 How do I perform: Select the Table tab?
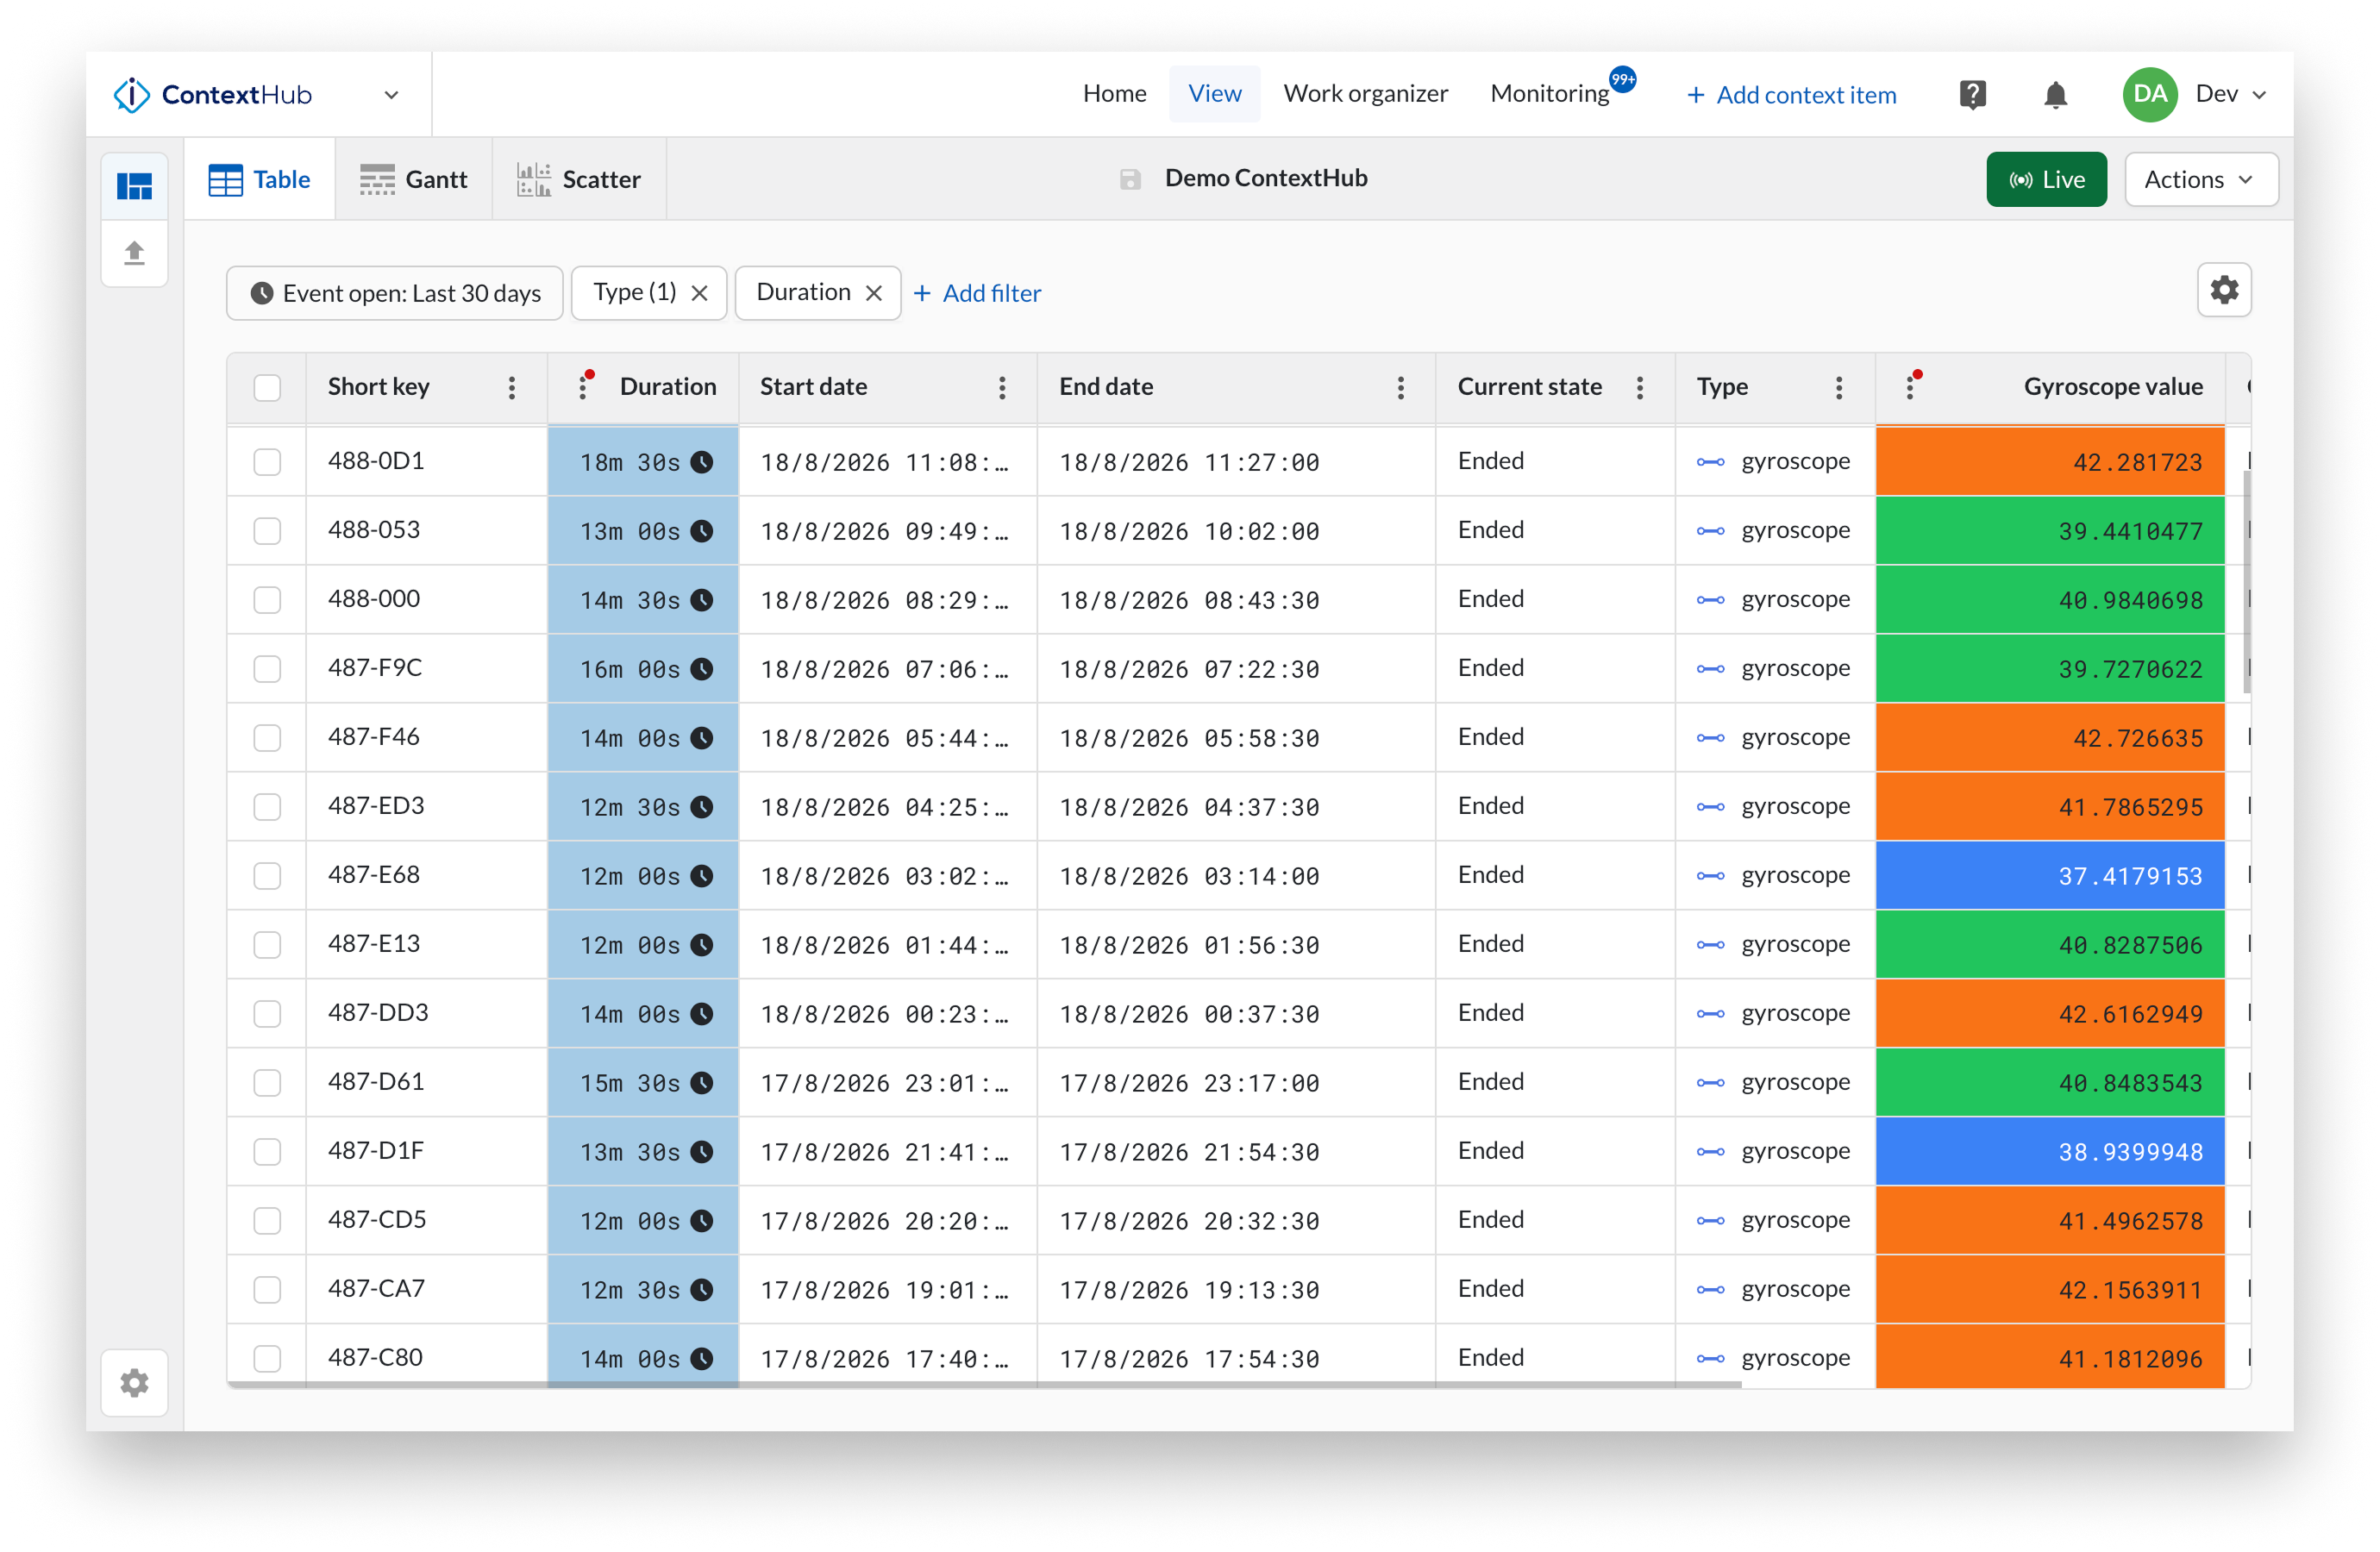click(x=260, y=180)
